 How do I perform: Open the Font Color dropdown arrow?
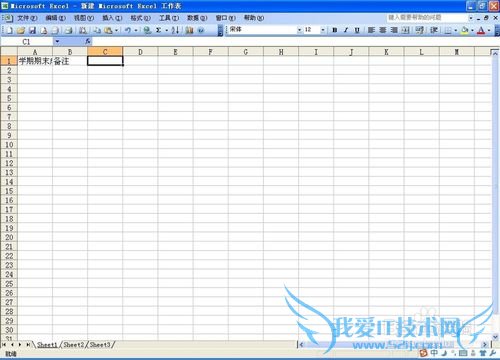[x=489, y=30]
